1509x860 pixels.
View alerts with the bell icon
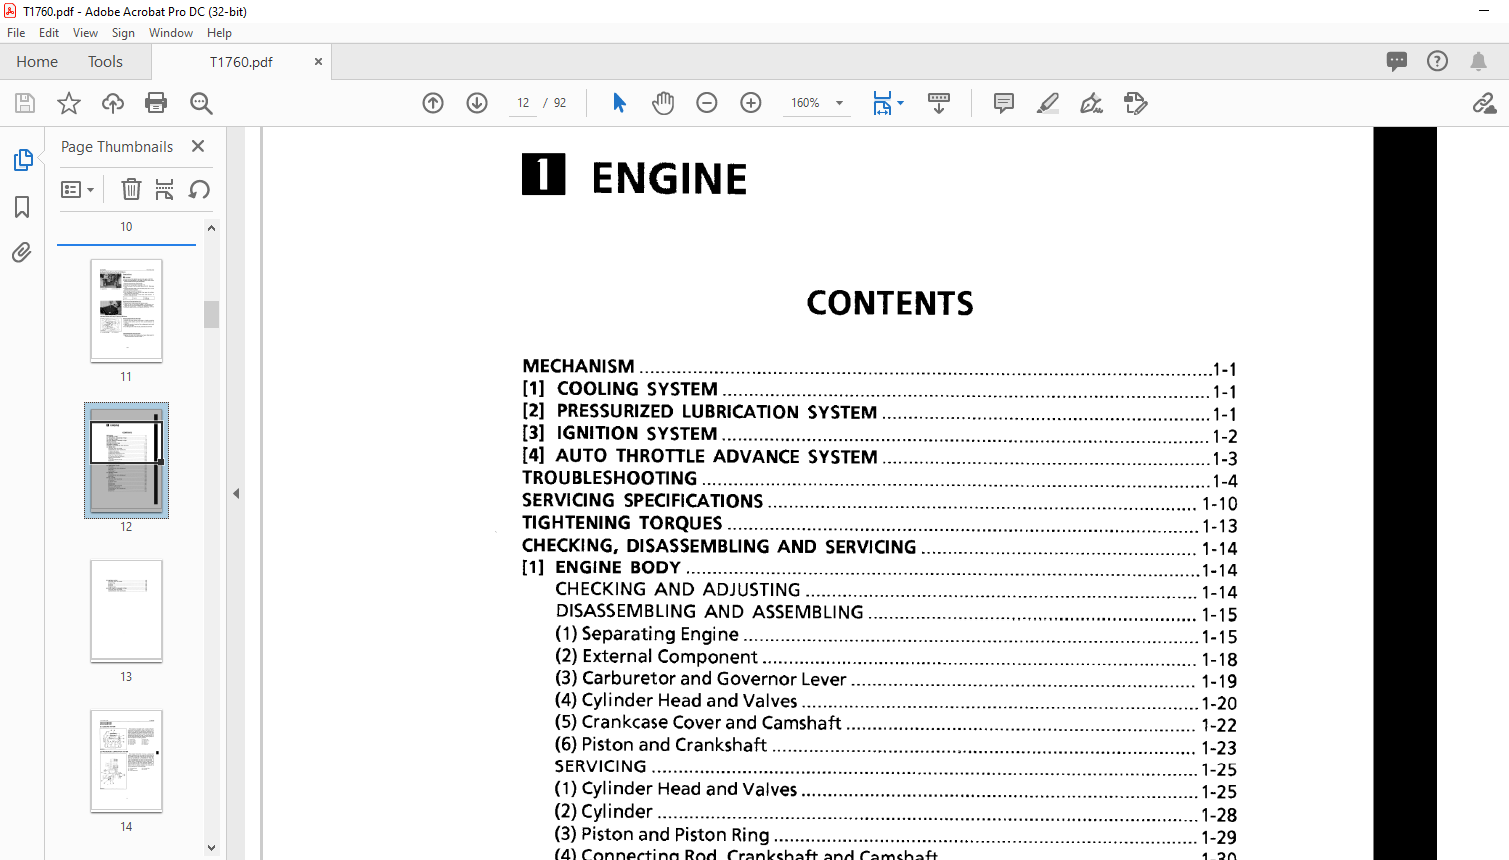pyautogui.click(x=1478, y=61)
